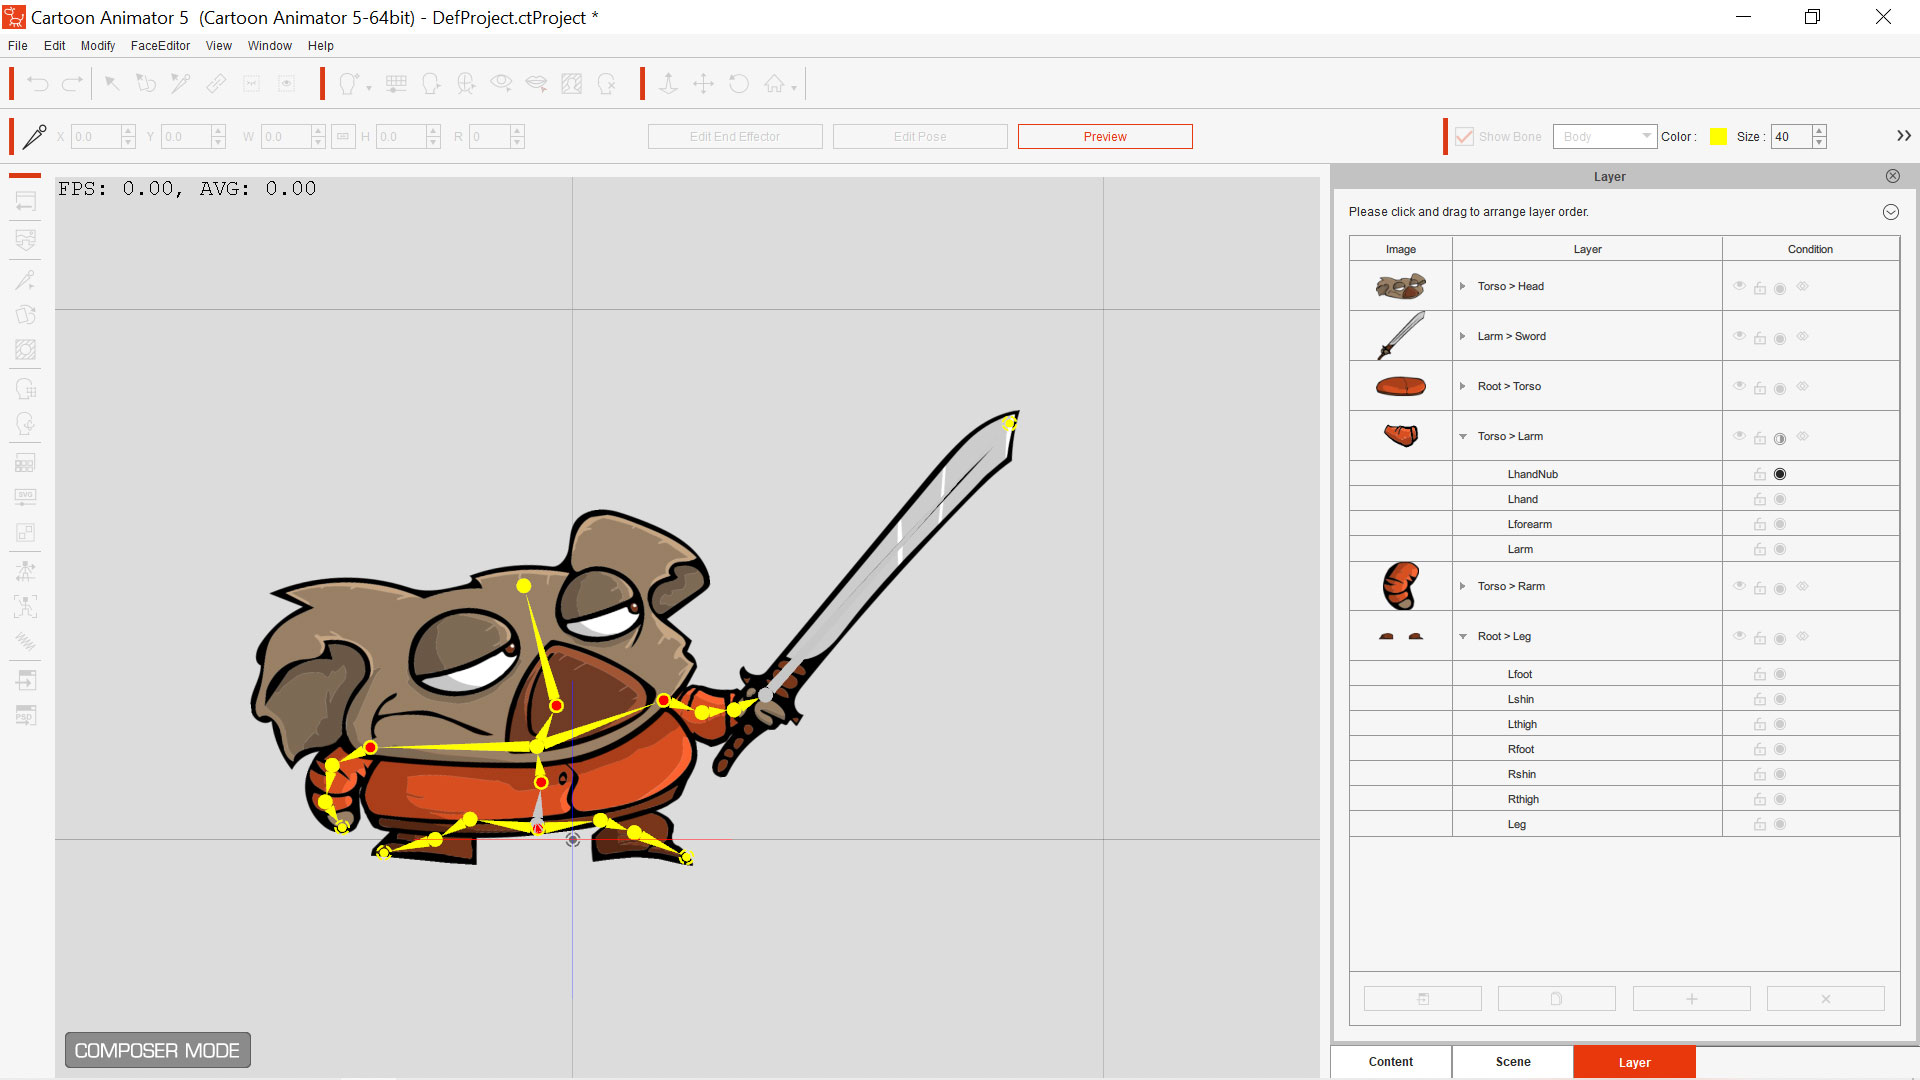
Task: Click the sword image thumbnail
Action: [1400, 336]
